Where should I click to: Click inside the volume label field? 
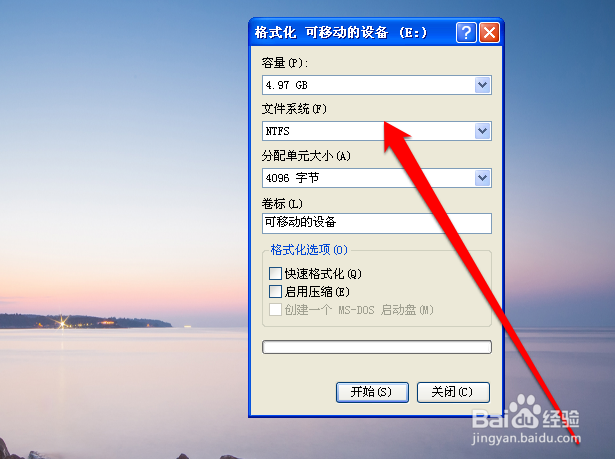(377, 223)
